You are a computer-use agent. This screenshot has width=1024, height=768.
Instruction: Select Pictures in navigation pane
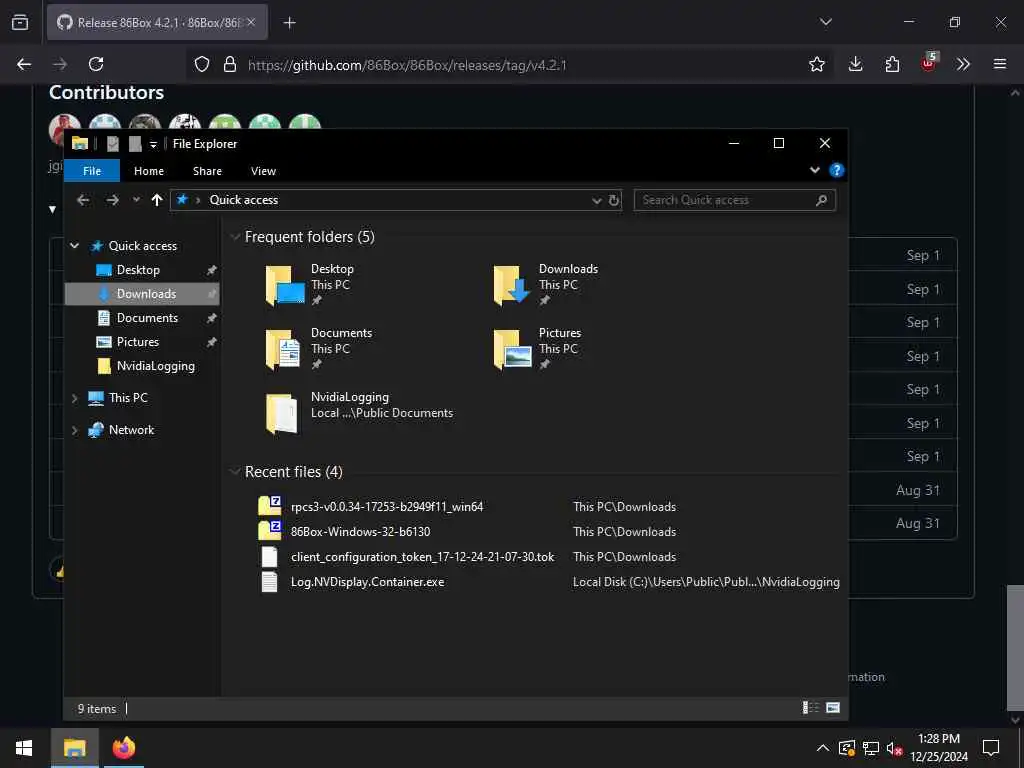click(143, 342)
